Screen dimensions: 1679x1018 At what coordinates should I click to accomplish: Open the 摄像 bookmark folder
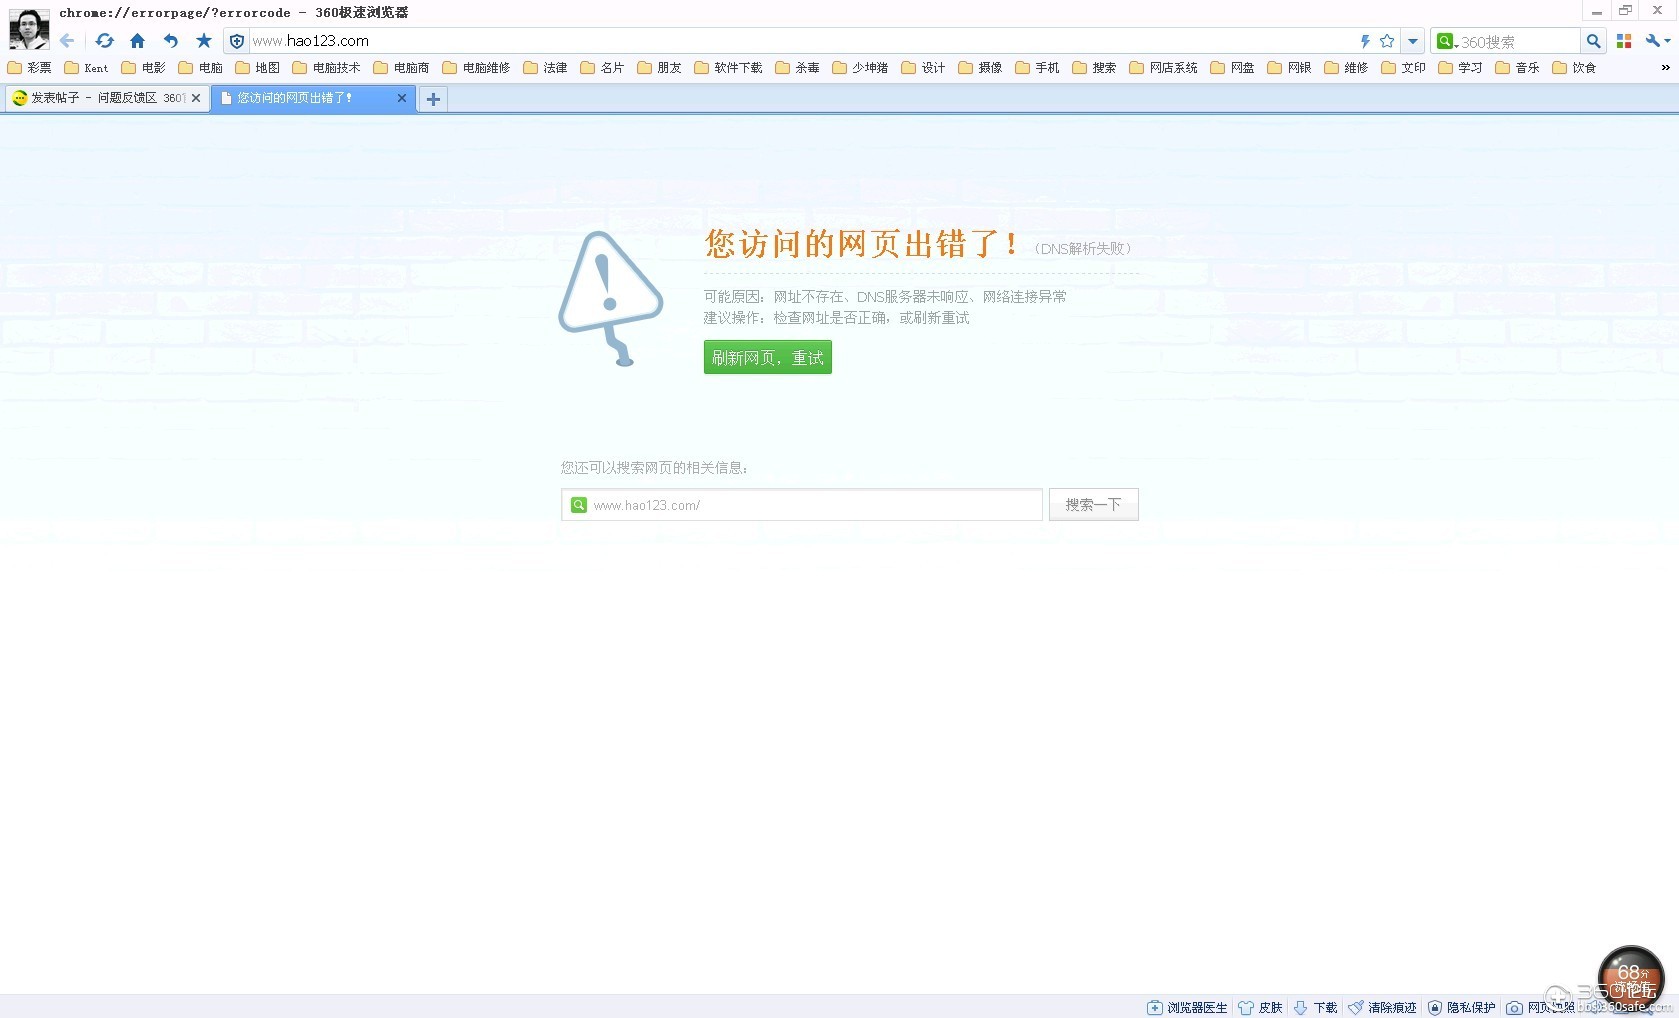coord(980,68)
